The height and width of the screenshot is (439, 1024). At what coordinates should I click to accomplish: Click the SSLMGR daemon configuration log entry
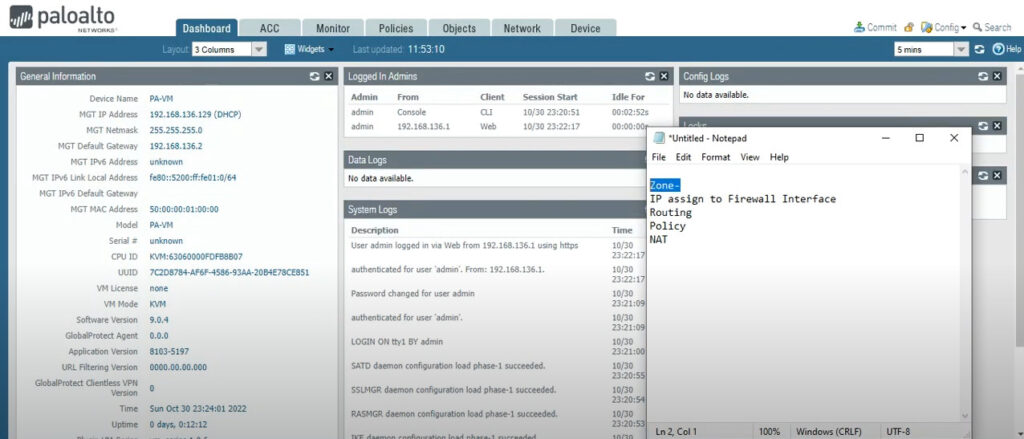click(454, 390)
